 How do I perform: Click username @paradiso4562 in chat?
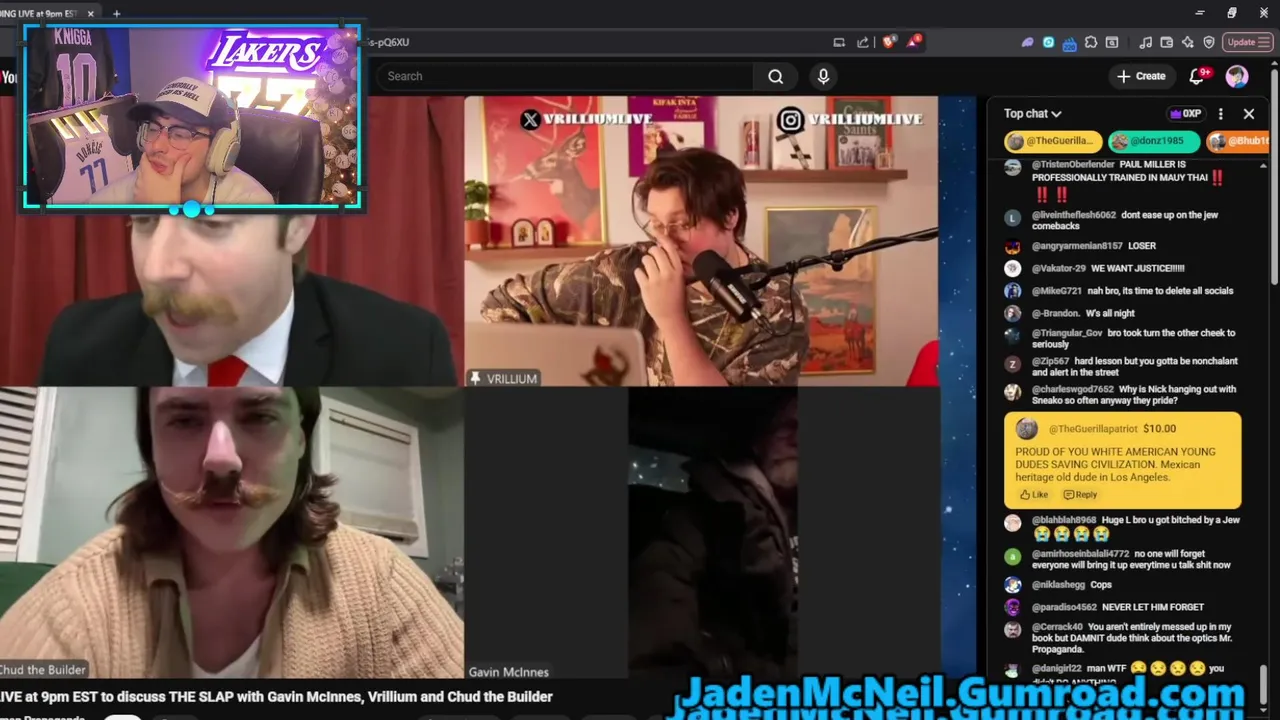[1064, 607]
